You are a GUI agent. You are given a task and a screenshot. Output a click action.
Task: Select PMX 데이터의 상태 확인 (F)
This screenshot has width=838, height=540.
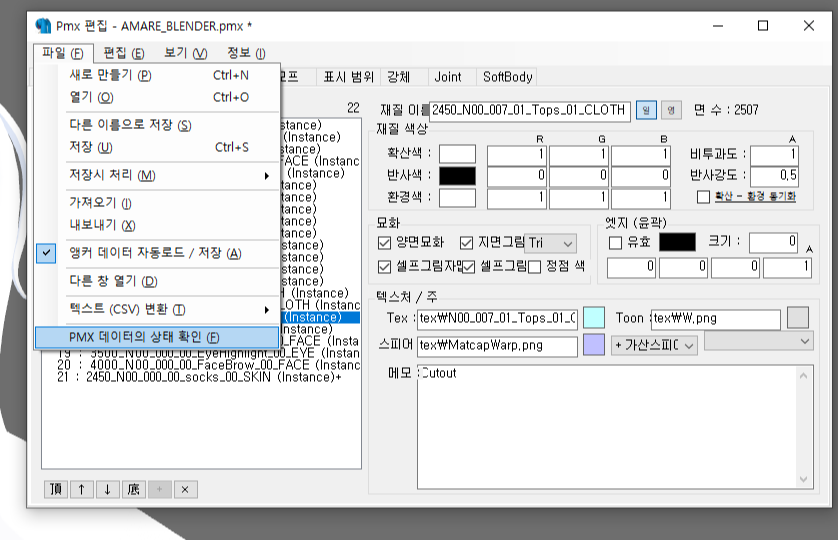point(157,337)
